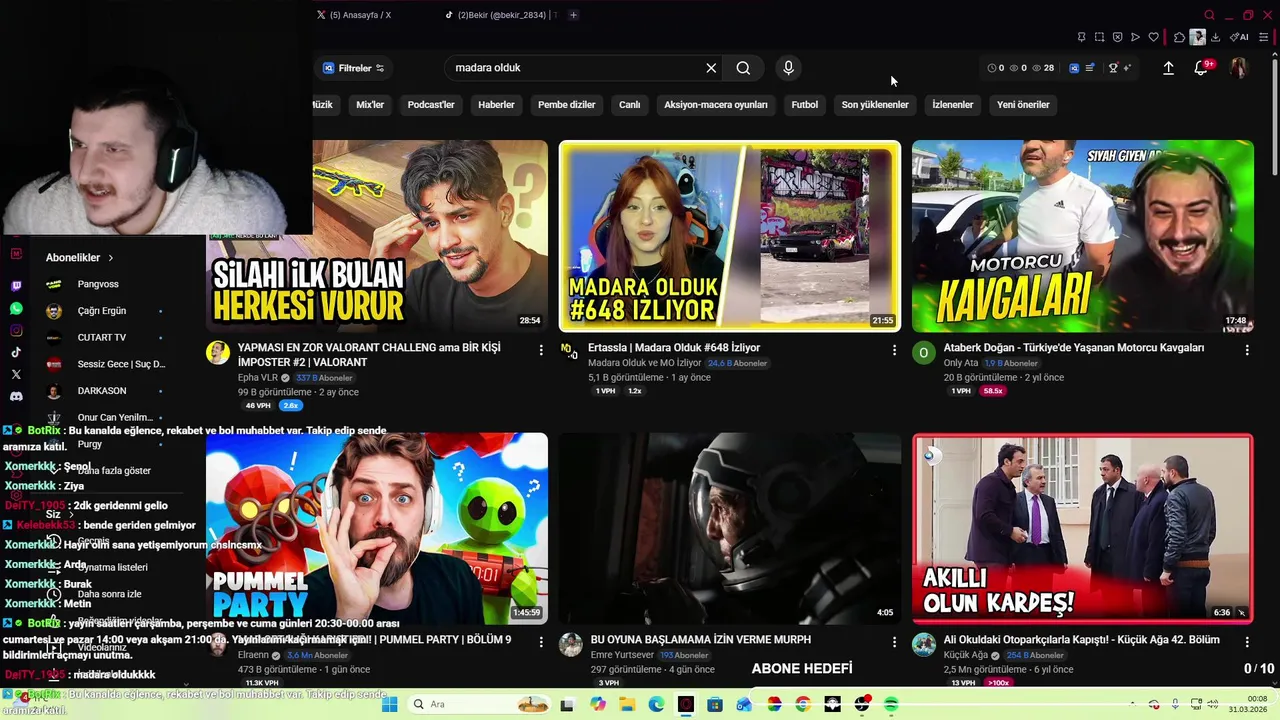1280x720 pixels.
Task: Open options menu for Ataberk Doğan video
Action: click(x=1247, y=350)
